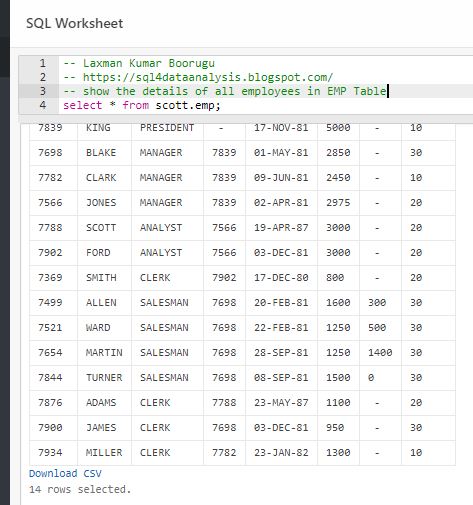Click employee number 7521
The height and width of the screenshot is (505, 473).
[x=50, y=328]
